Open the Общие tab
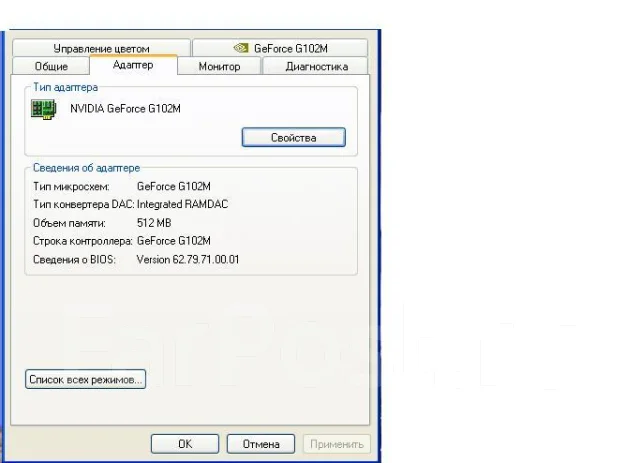 (51, 66)
